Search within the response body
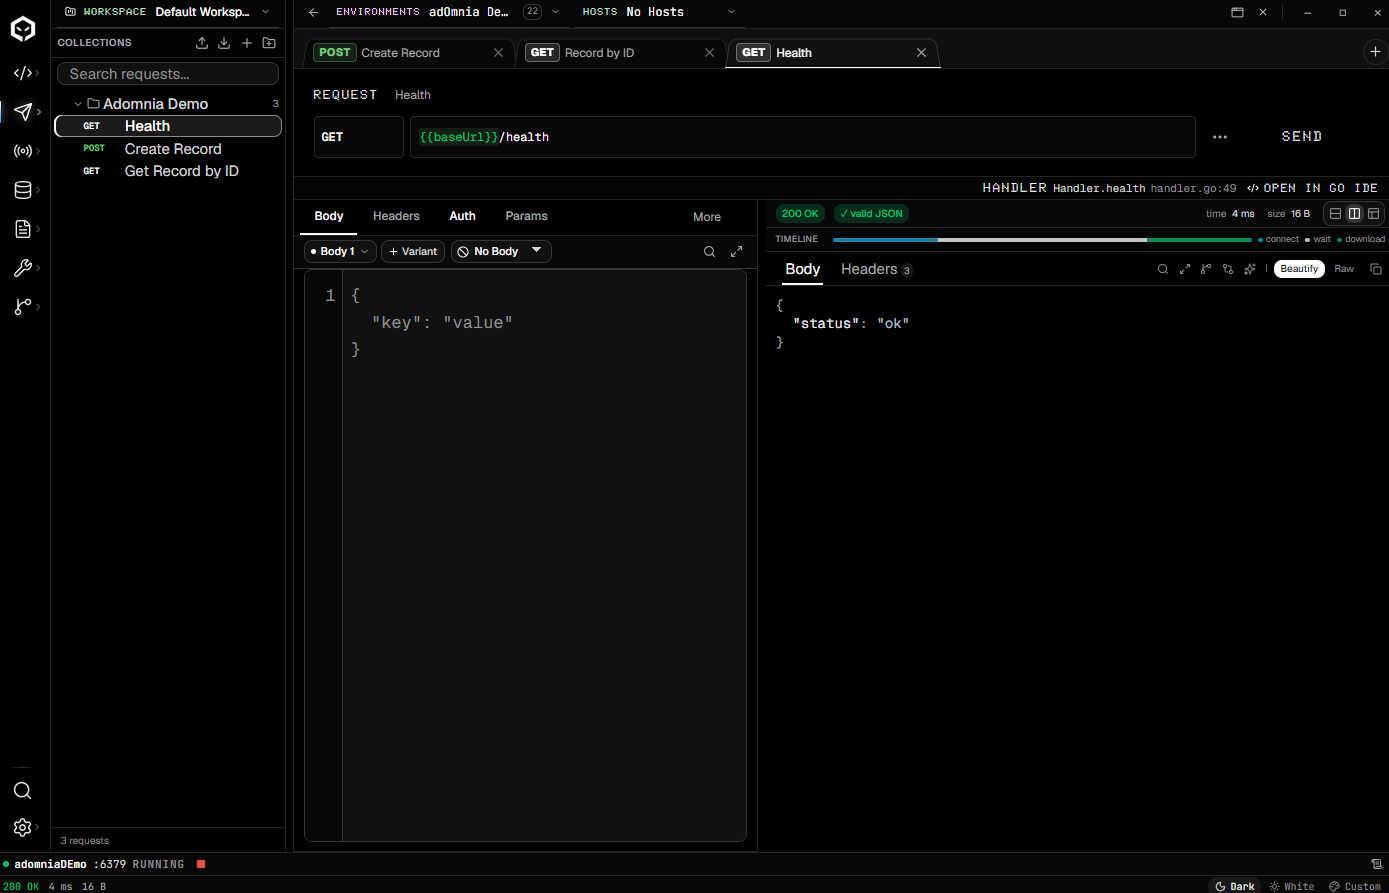The image size is (1389, 893). (1163, 269)
